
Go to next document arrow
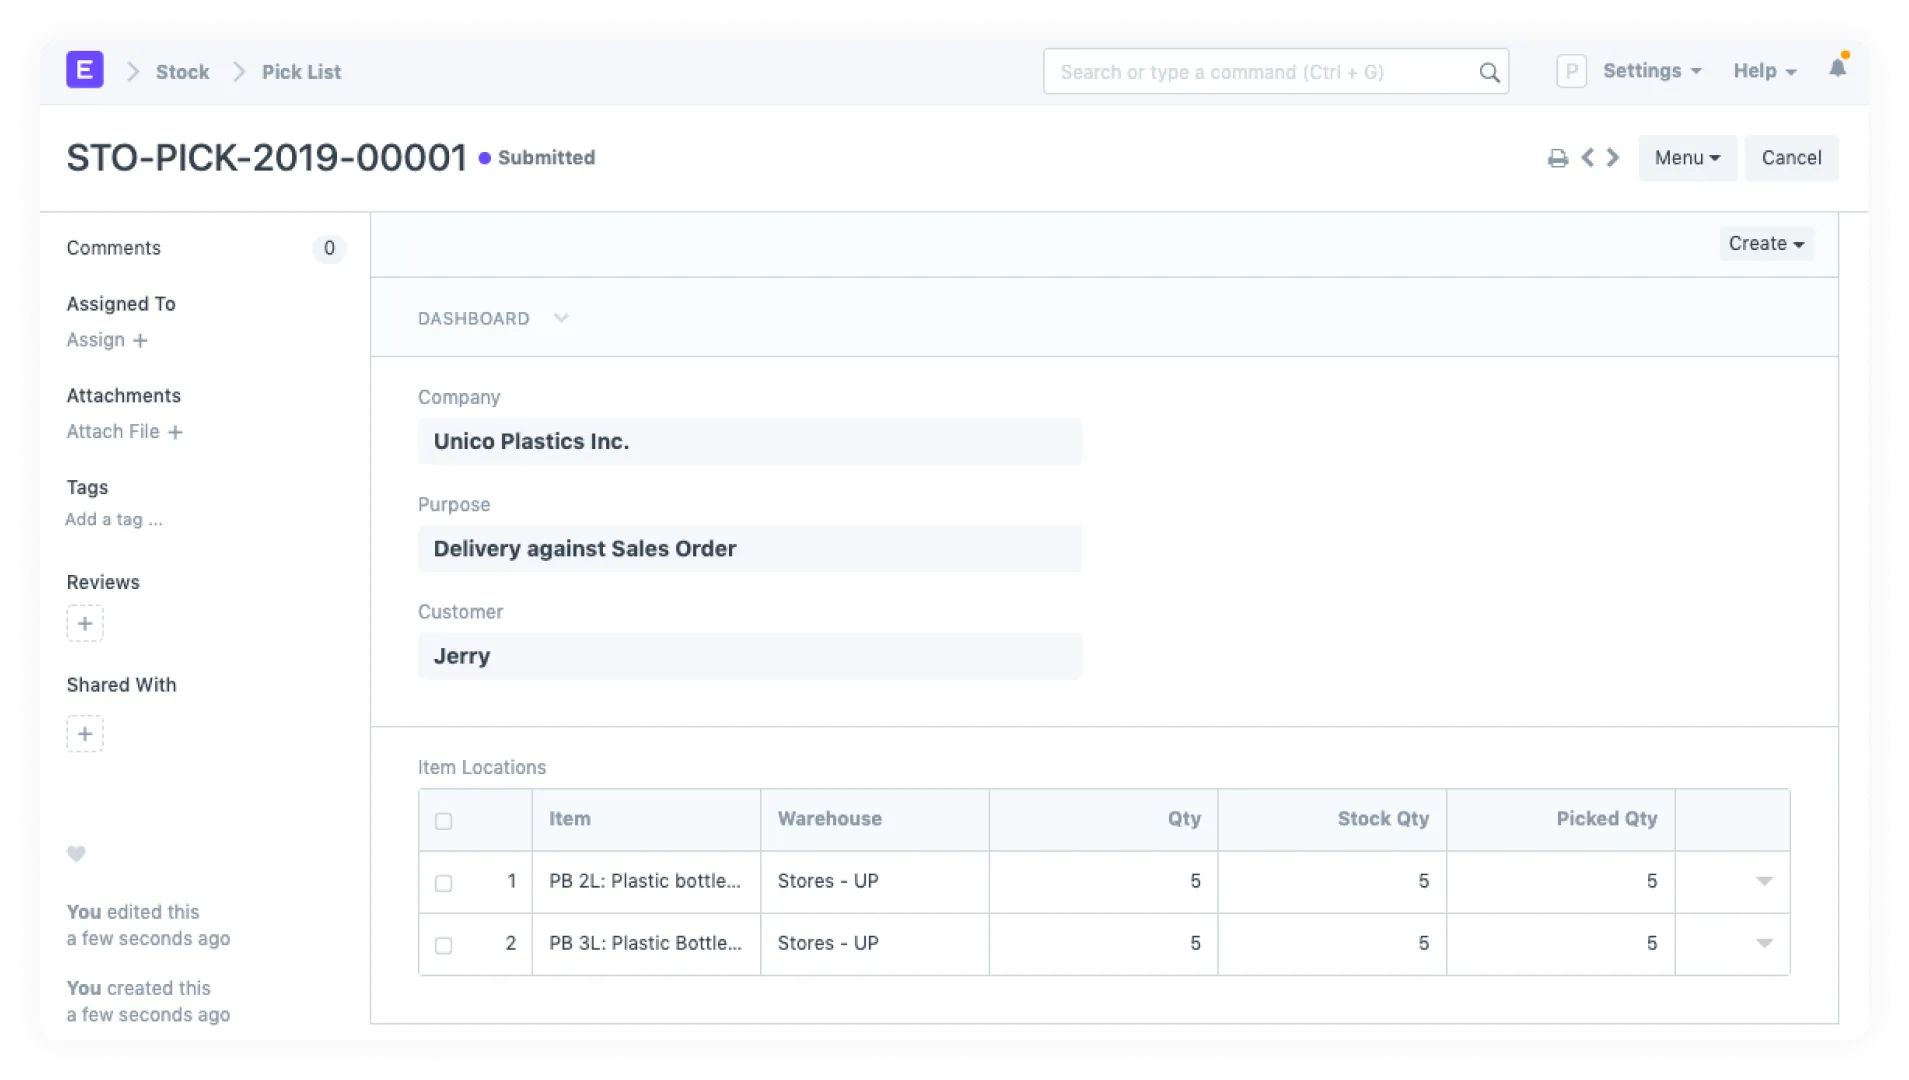coord(1613,158)
